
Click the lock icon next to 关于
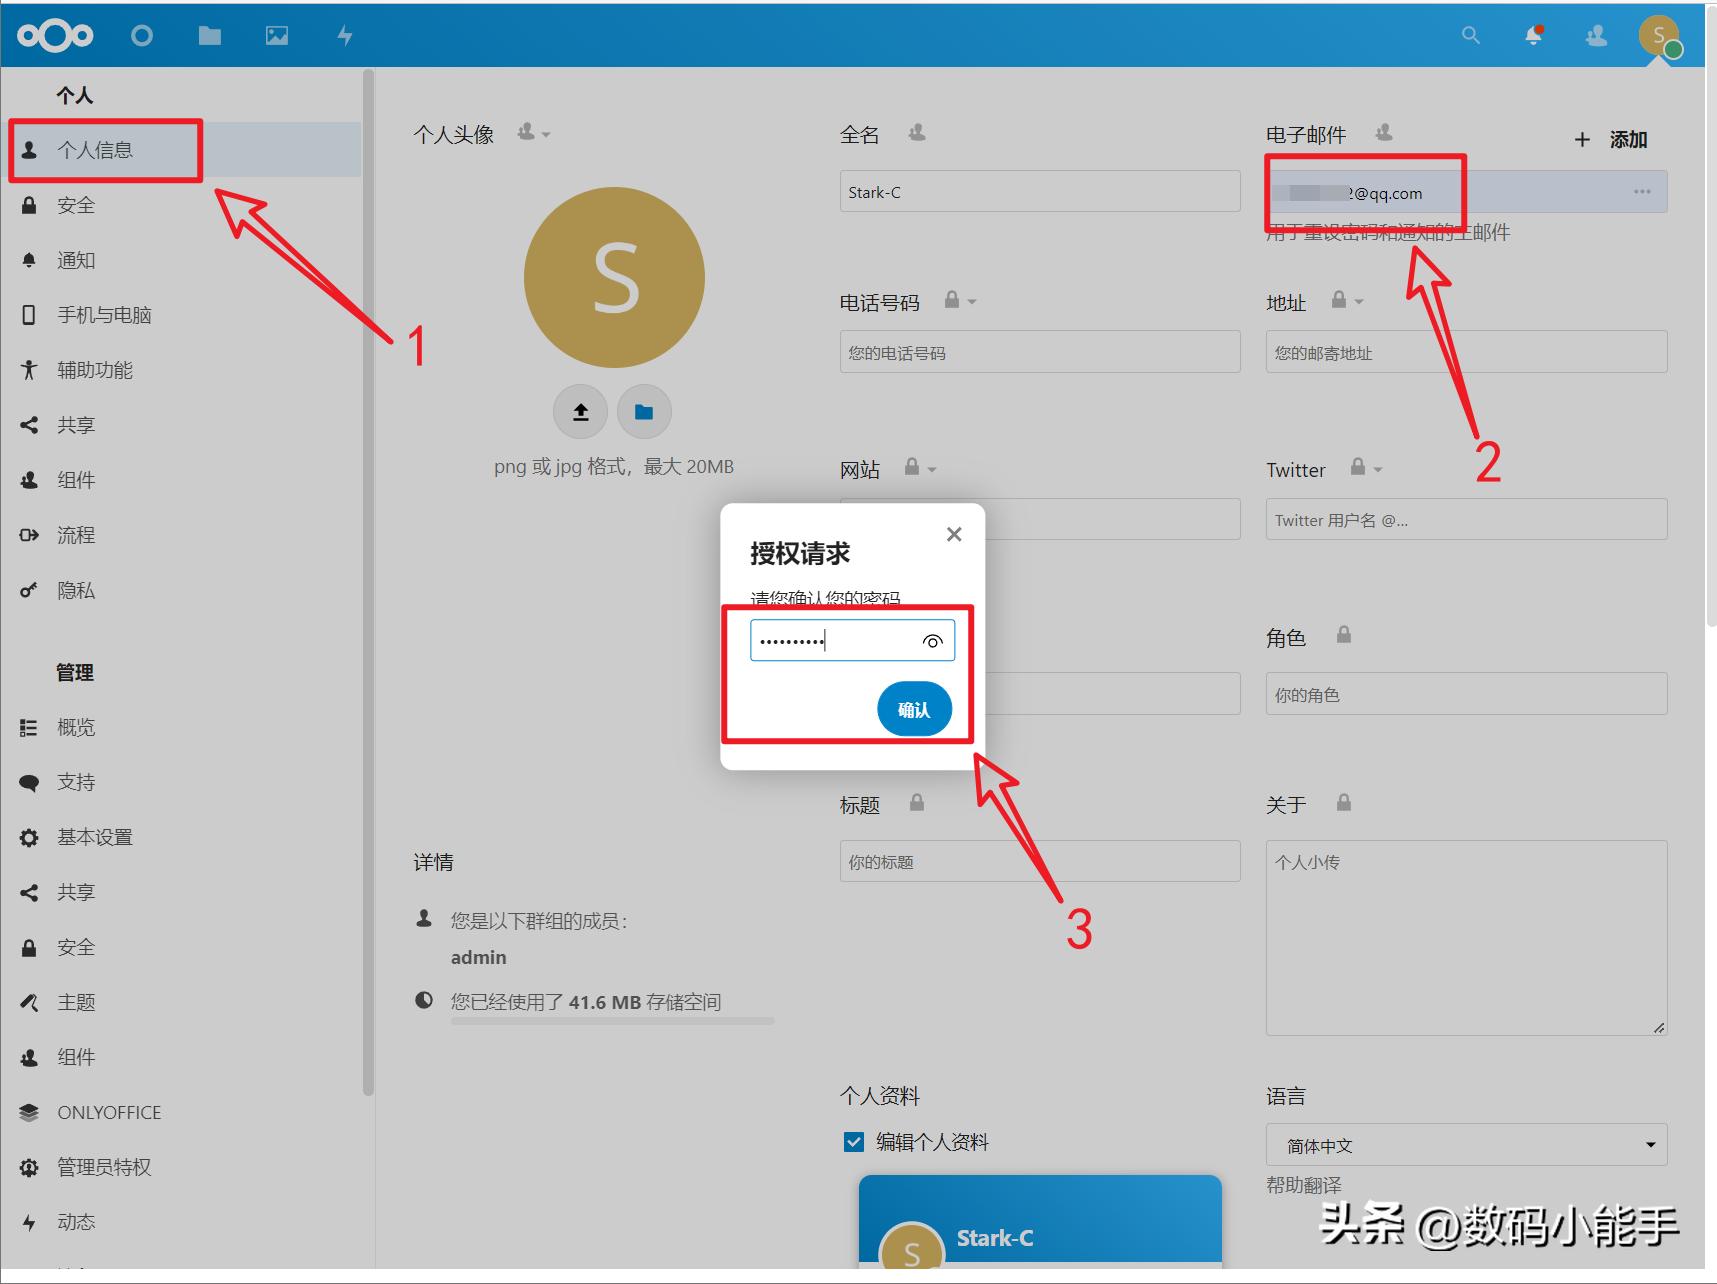click(x=1344, y=803)
